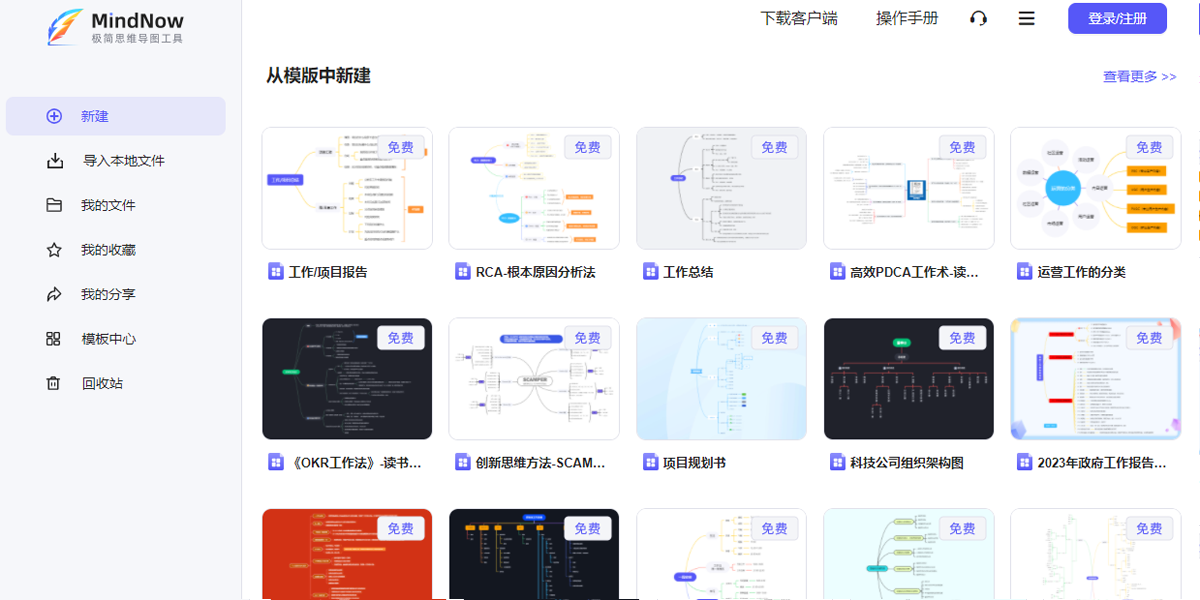Open the 工作/项目报告 template thumbnail

tap(346, 187)
